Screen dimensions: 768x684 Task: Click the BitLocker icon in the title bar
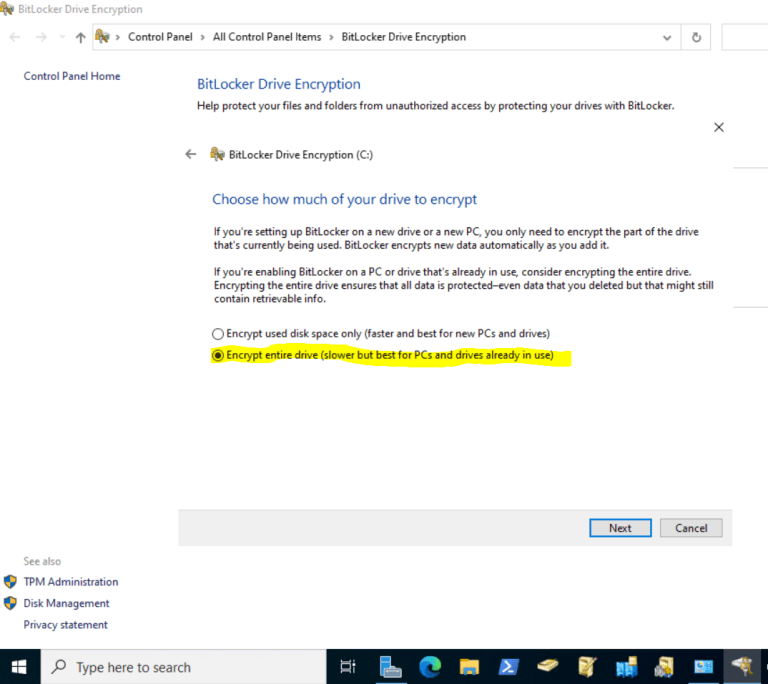[7, 9]
